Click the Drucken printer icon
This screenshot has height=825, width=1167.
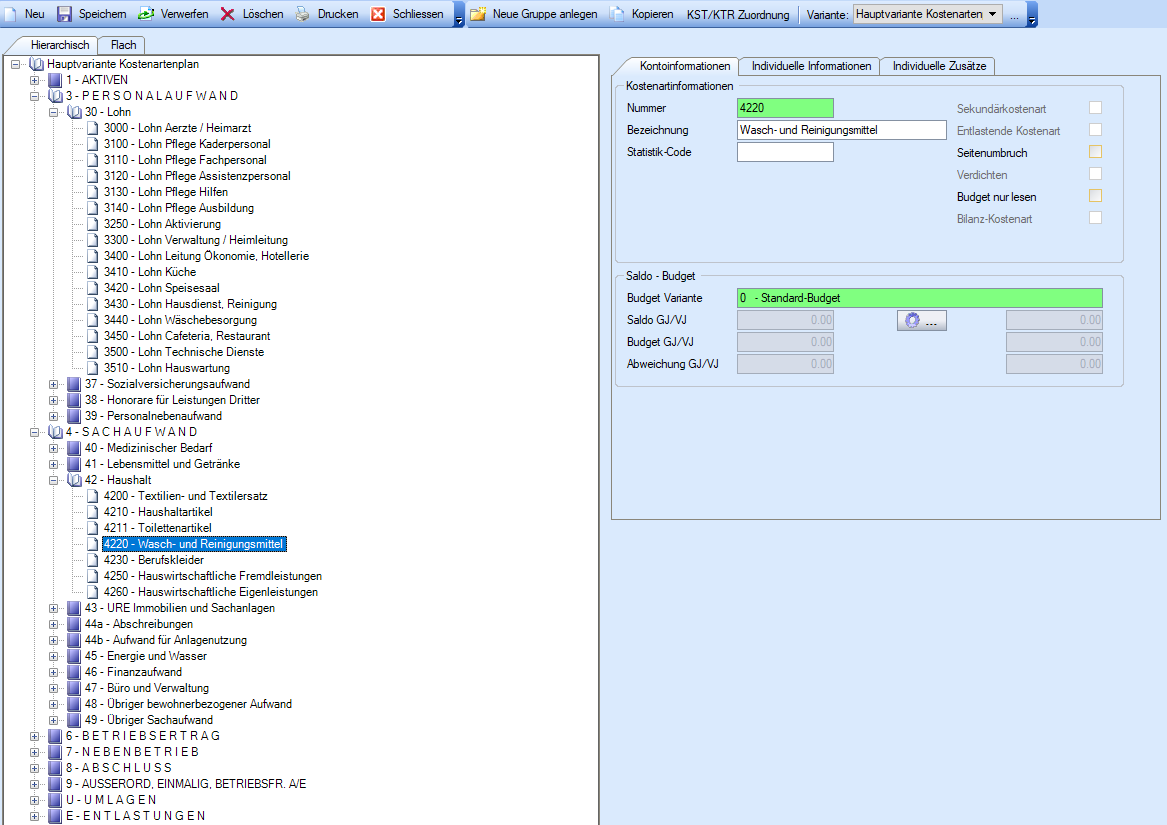click(x=303, y=14)
